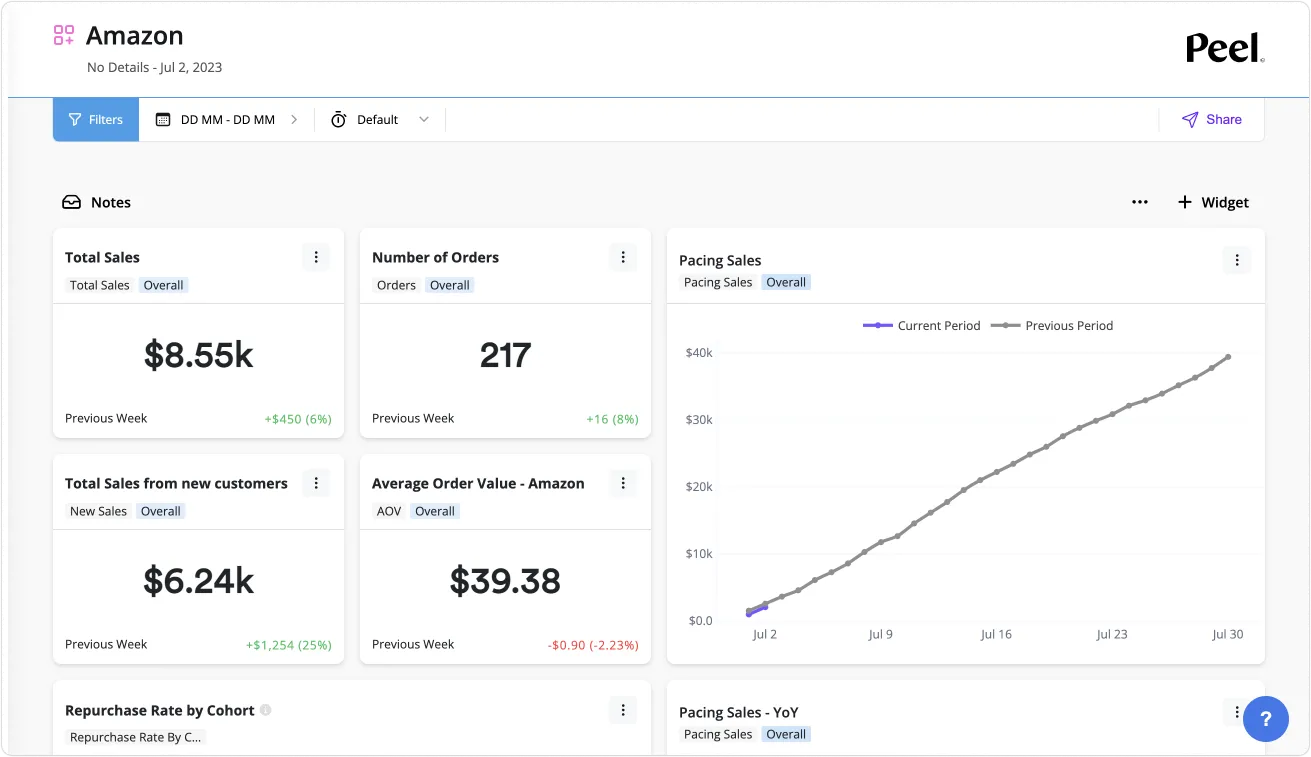
Task: Open Average Order Value widget kebab menu
Action: coord(623,483)
